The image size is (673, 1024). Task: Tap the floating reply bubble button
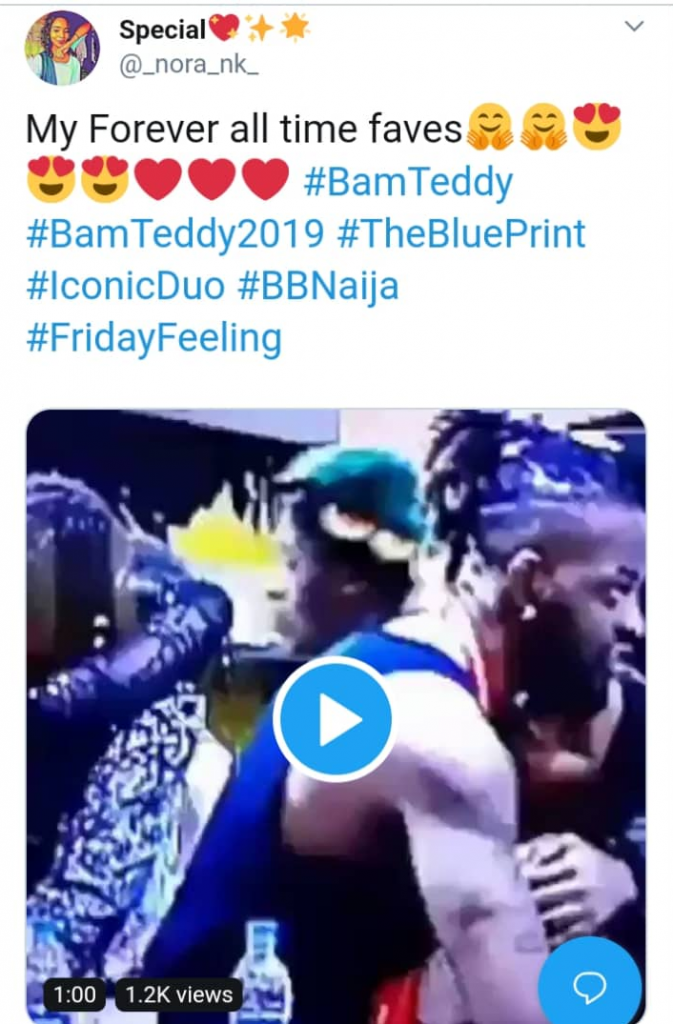coord(589,987)
